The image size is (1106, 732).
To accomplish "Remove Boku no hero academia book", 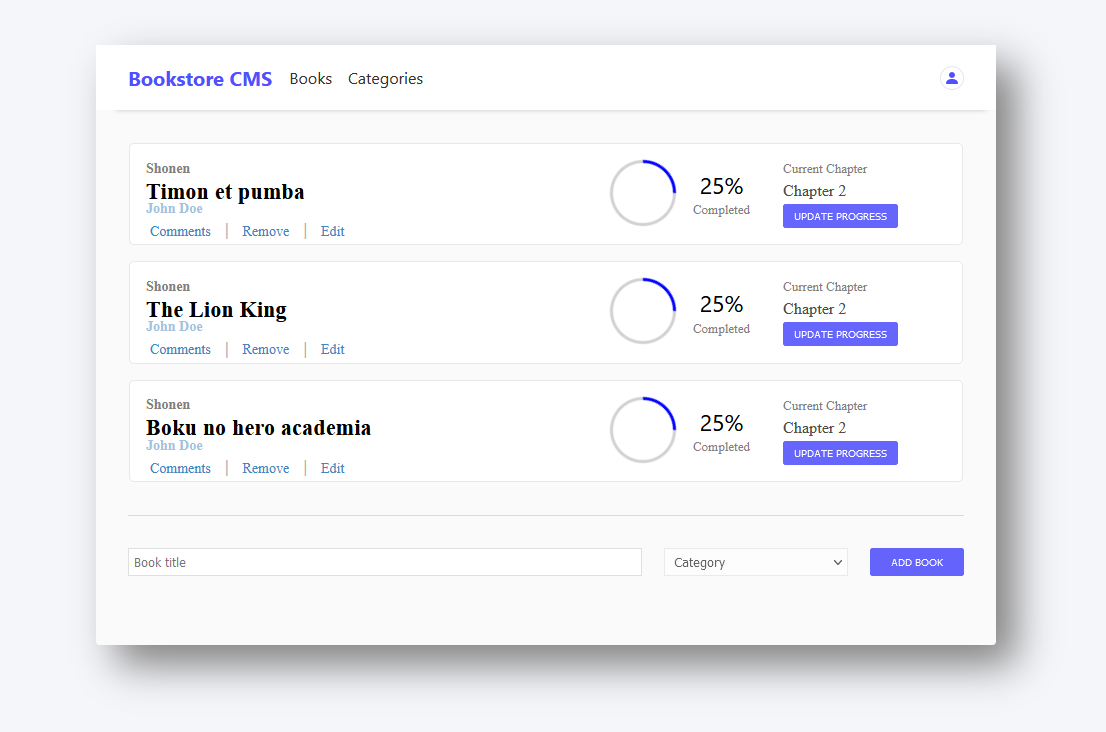I will (265, 468).
